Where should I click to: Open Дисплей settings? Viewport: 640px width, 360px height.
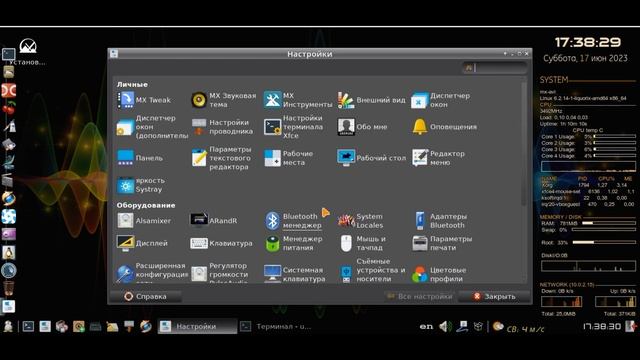click(x=142, y=243)
